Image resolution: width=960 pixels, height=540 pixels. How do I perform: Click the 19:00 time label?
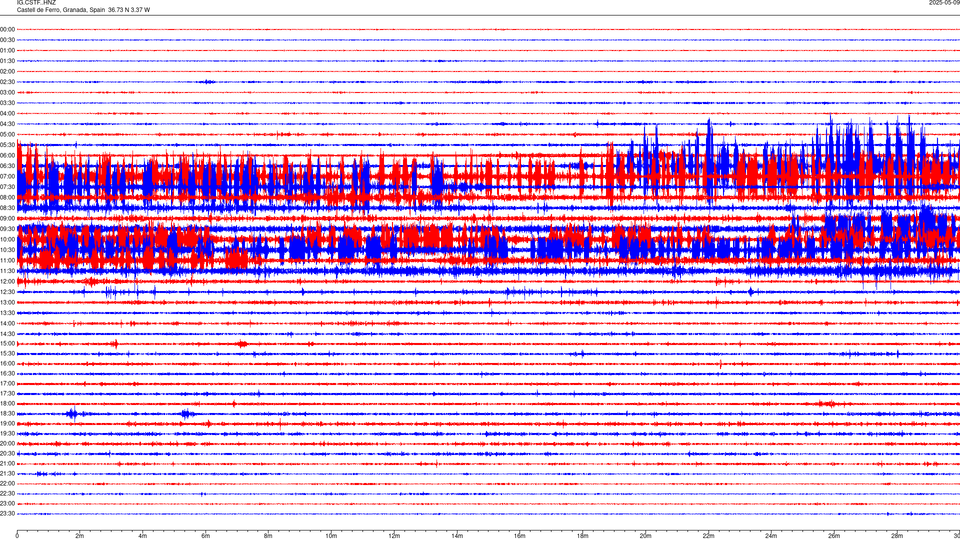[7, 424]
